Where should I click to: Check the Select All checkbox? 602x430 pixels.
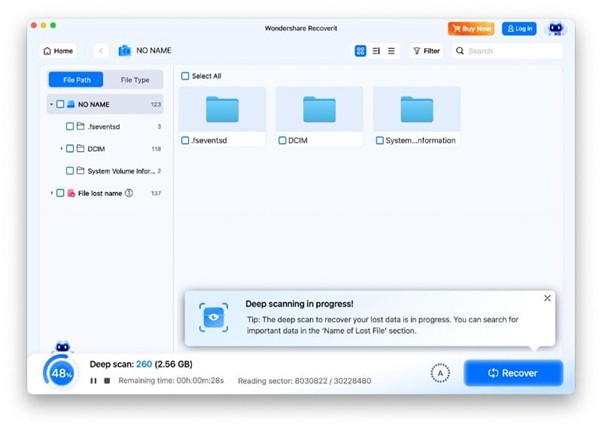coord(185,76)
